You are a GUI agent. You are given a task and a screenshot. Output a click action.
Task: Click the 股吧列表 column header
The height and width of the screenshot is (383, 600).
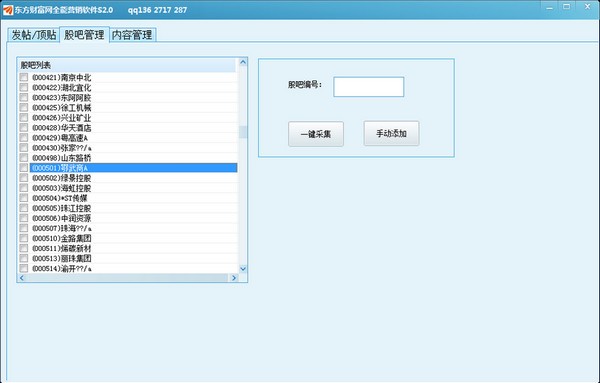tap(127, 65)
